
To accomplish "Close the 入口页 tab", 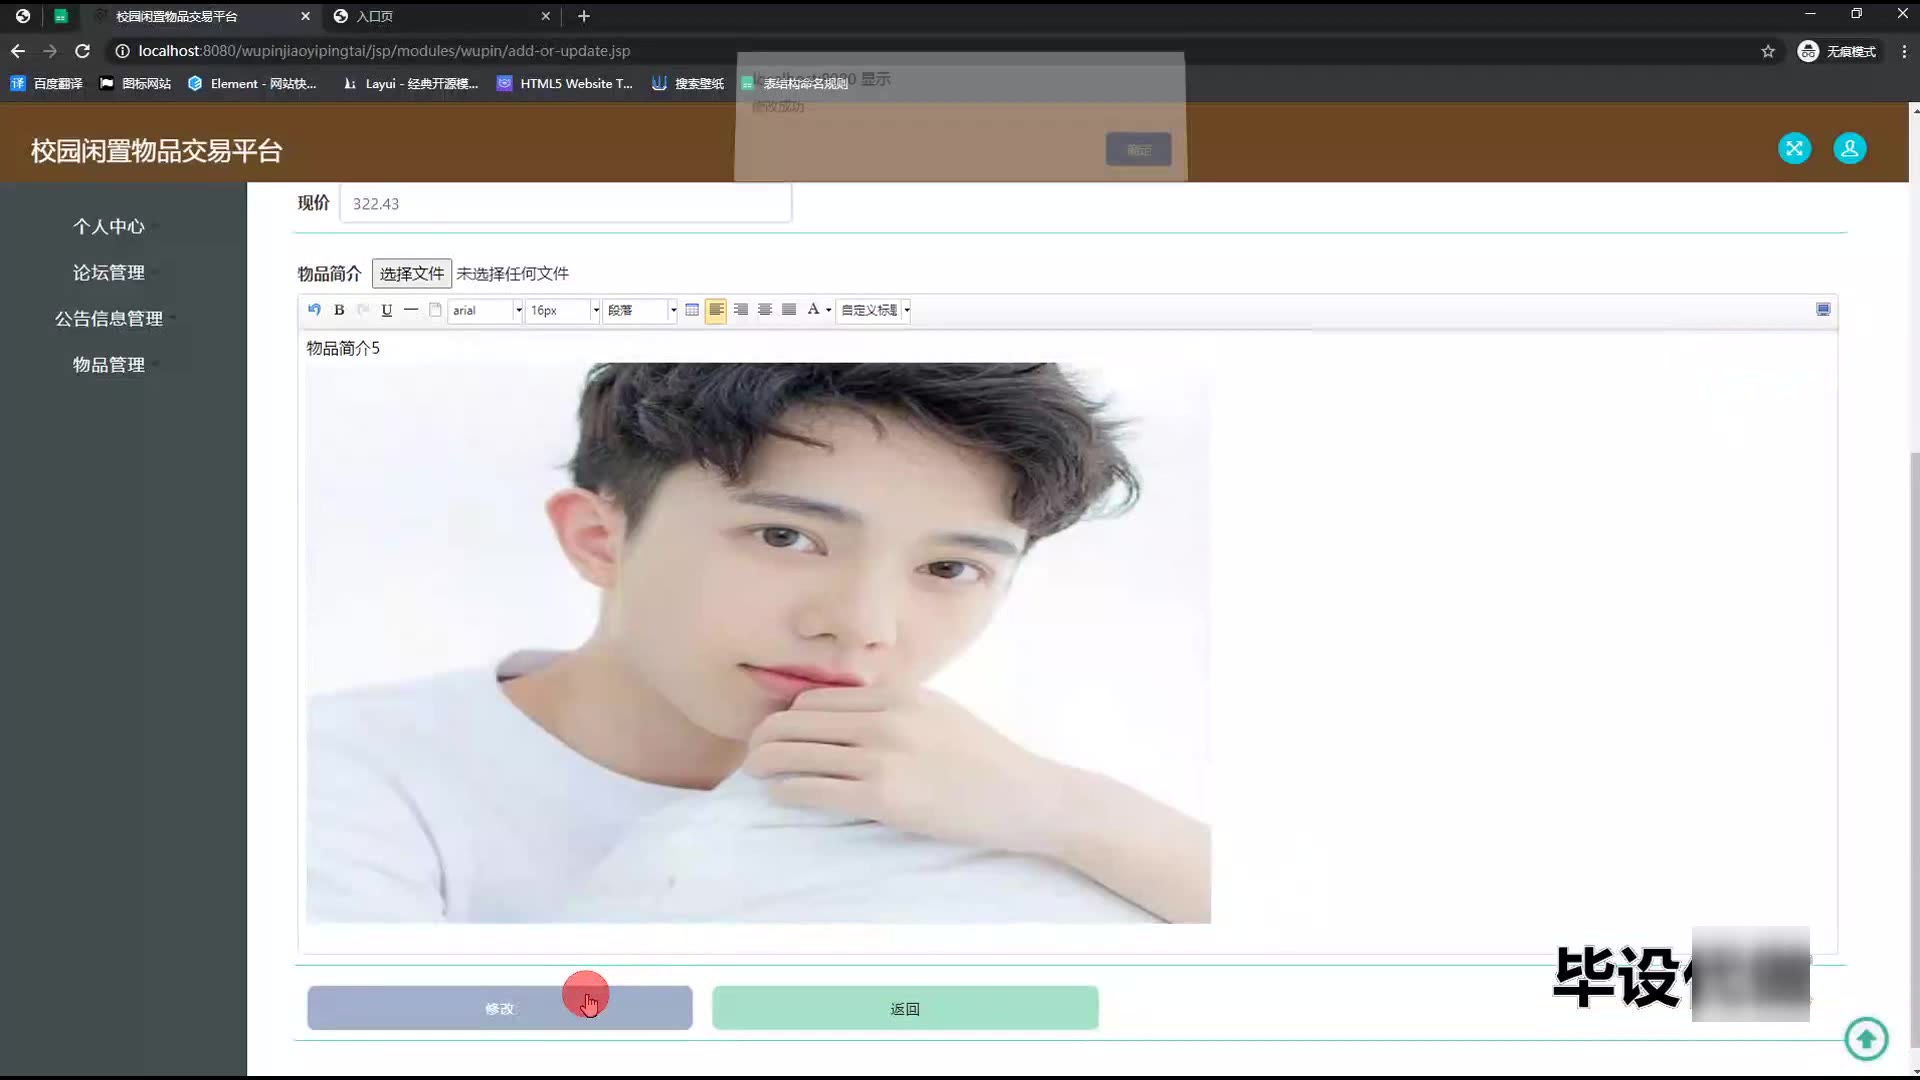I will [545, 16].
